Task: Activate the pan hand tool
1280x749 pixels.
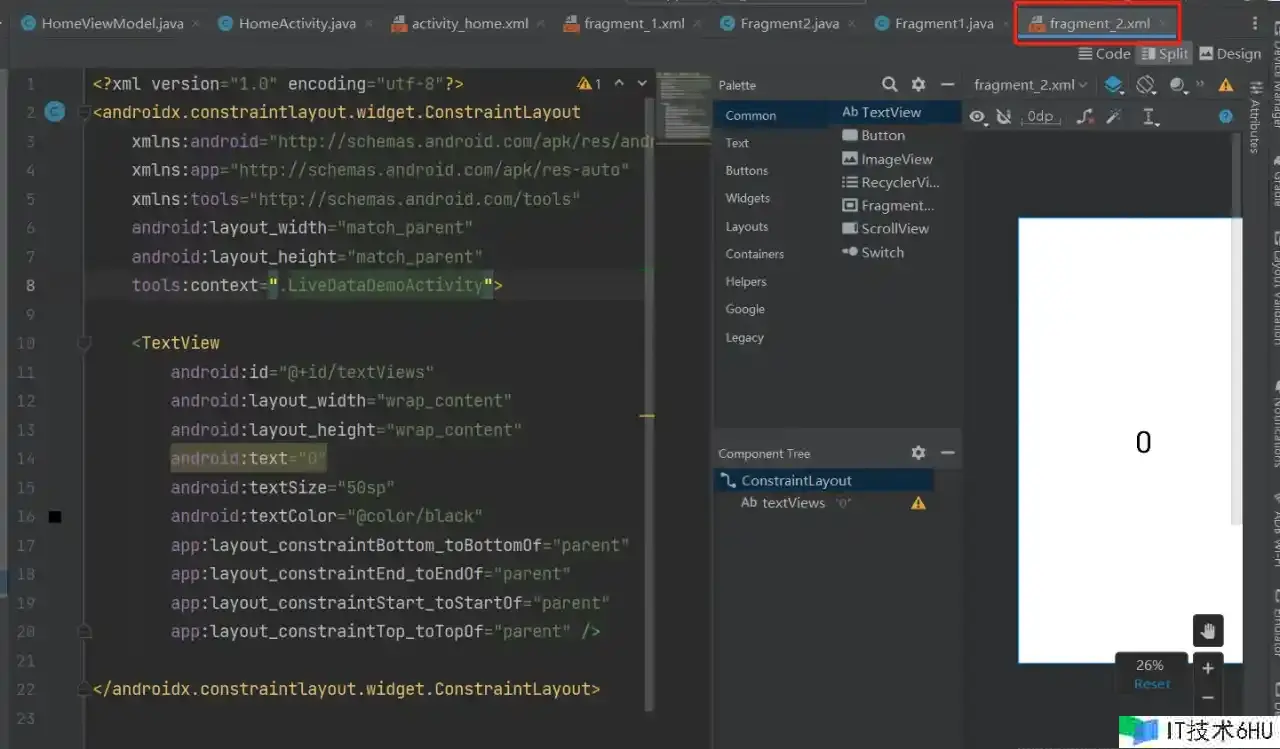Action: (1208, 630)
